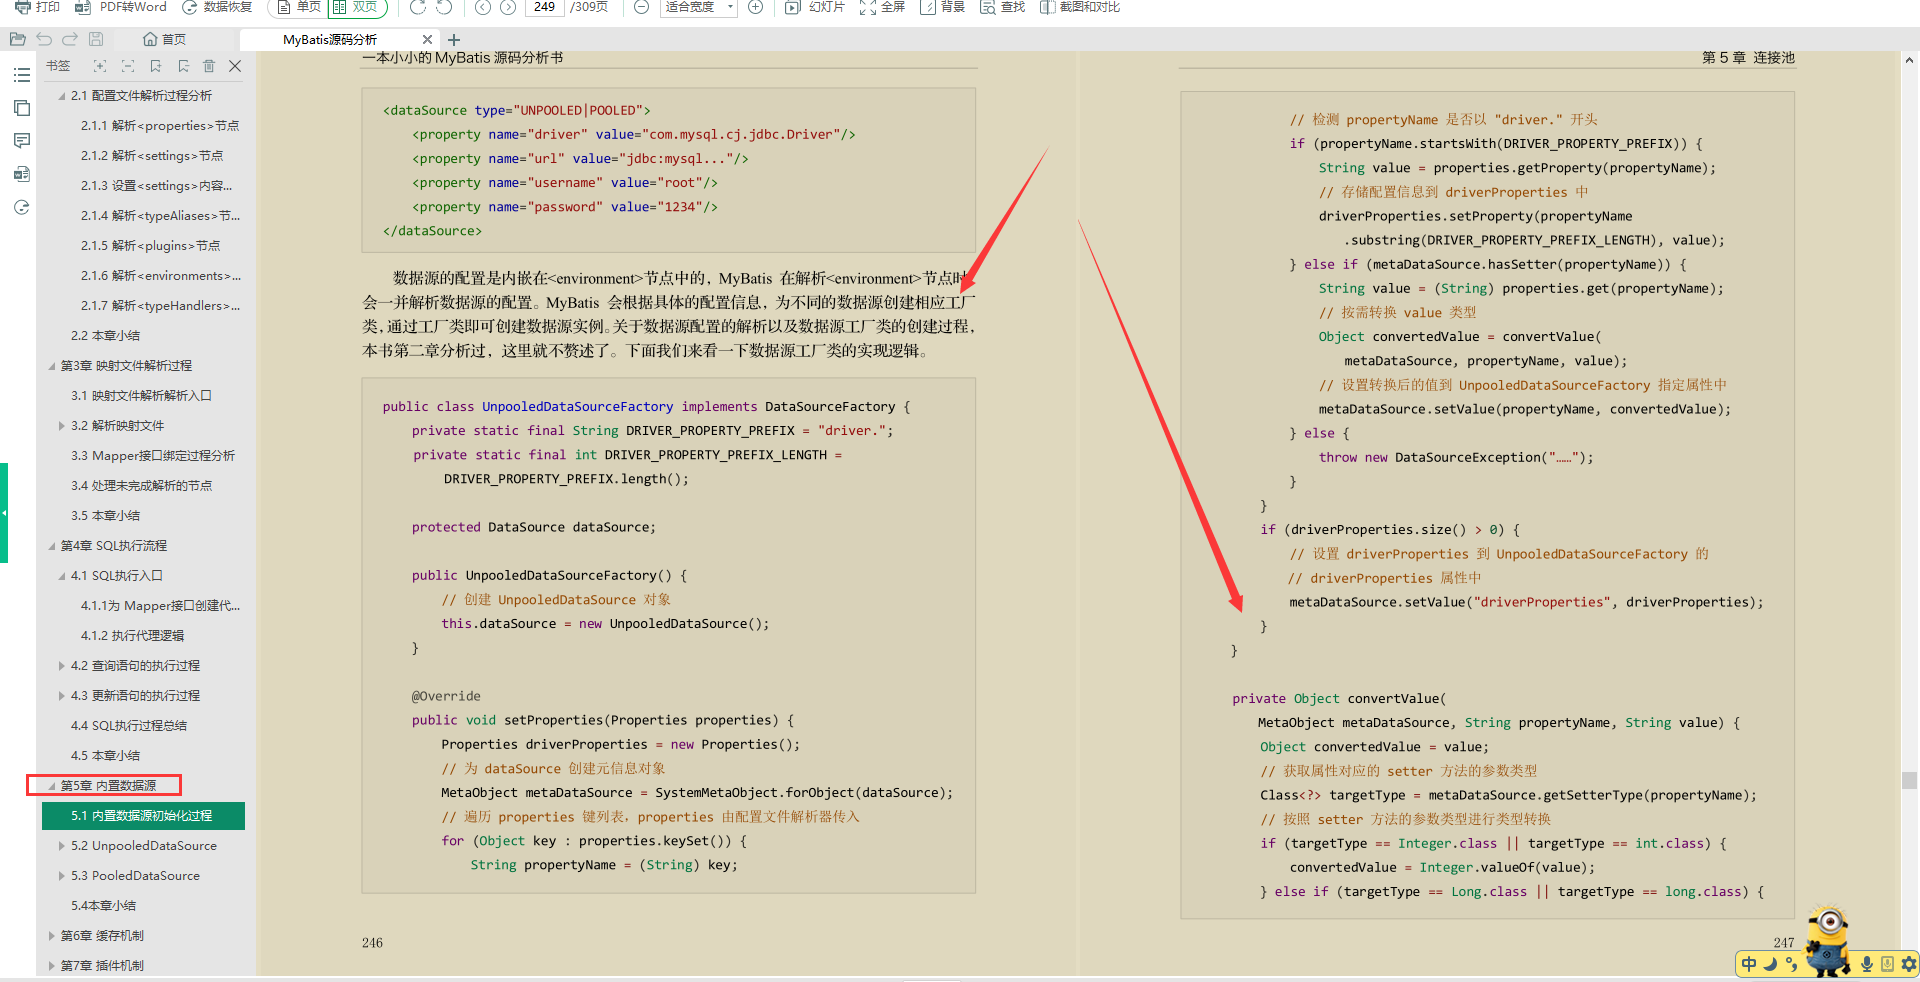Expand 第7章 插件机制 node
The height and width of the screenshot is (982, 1920).
coord(52,966)
